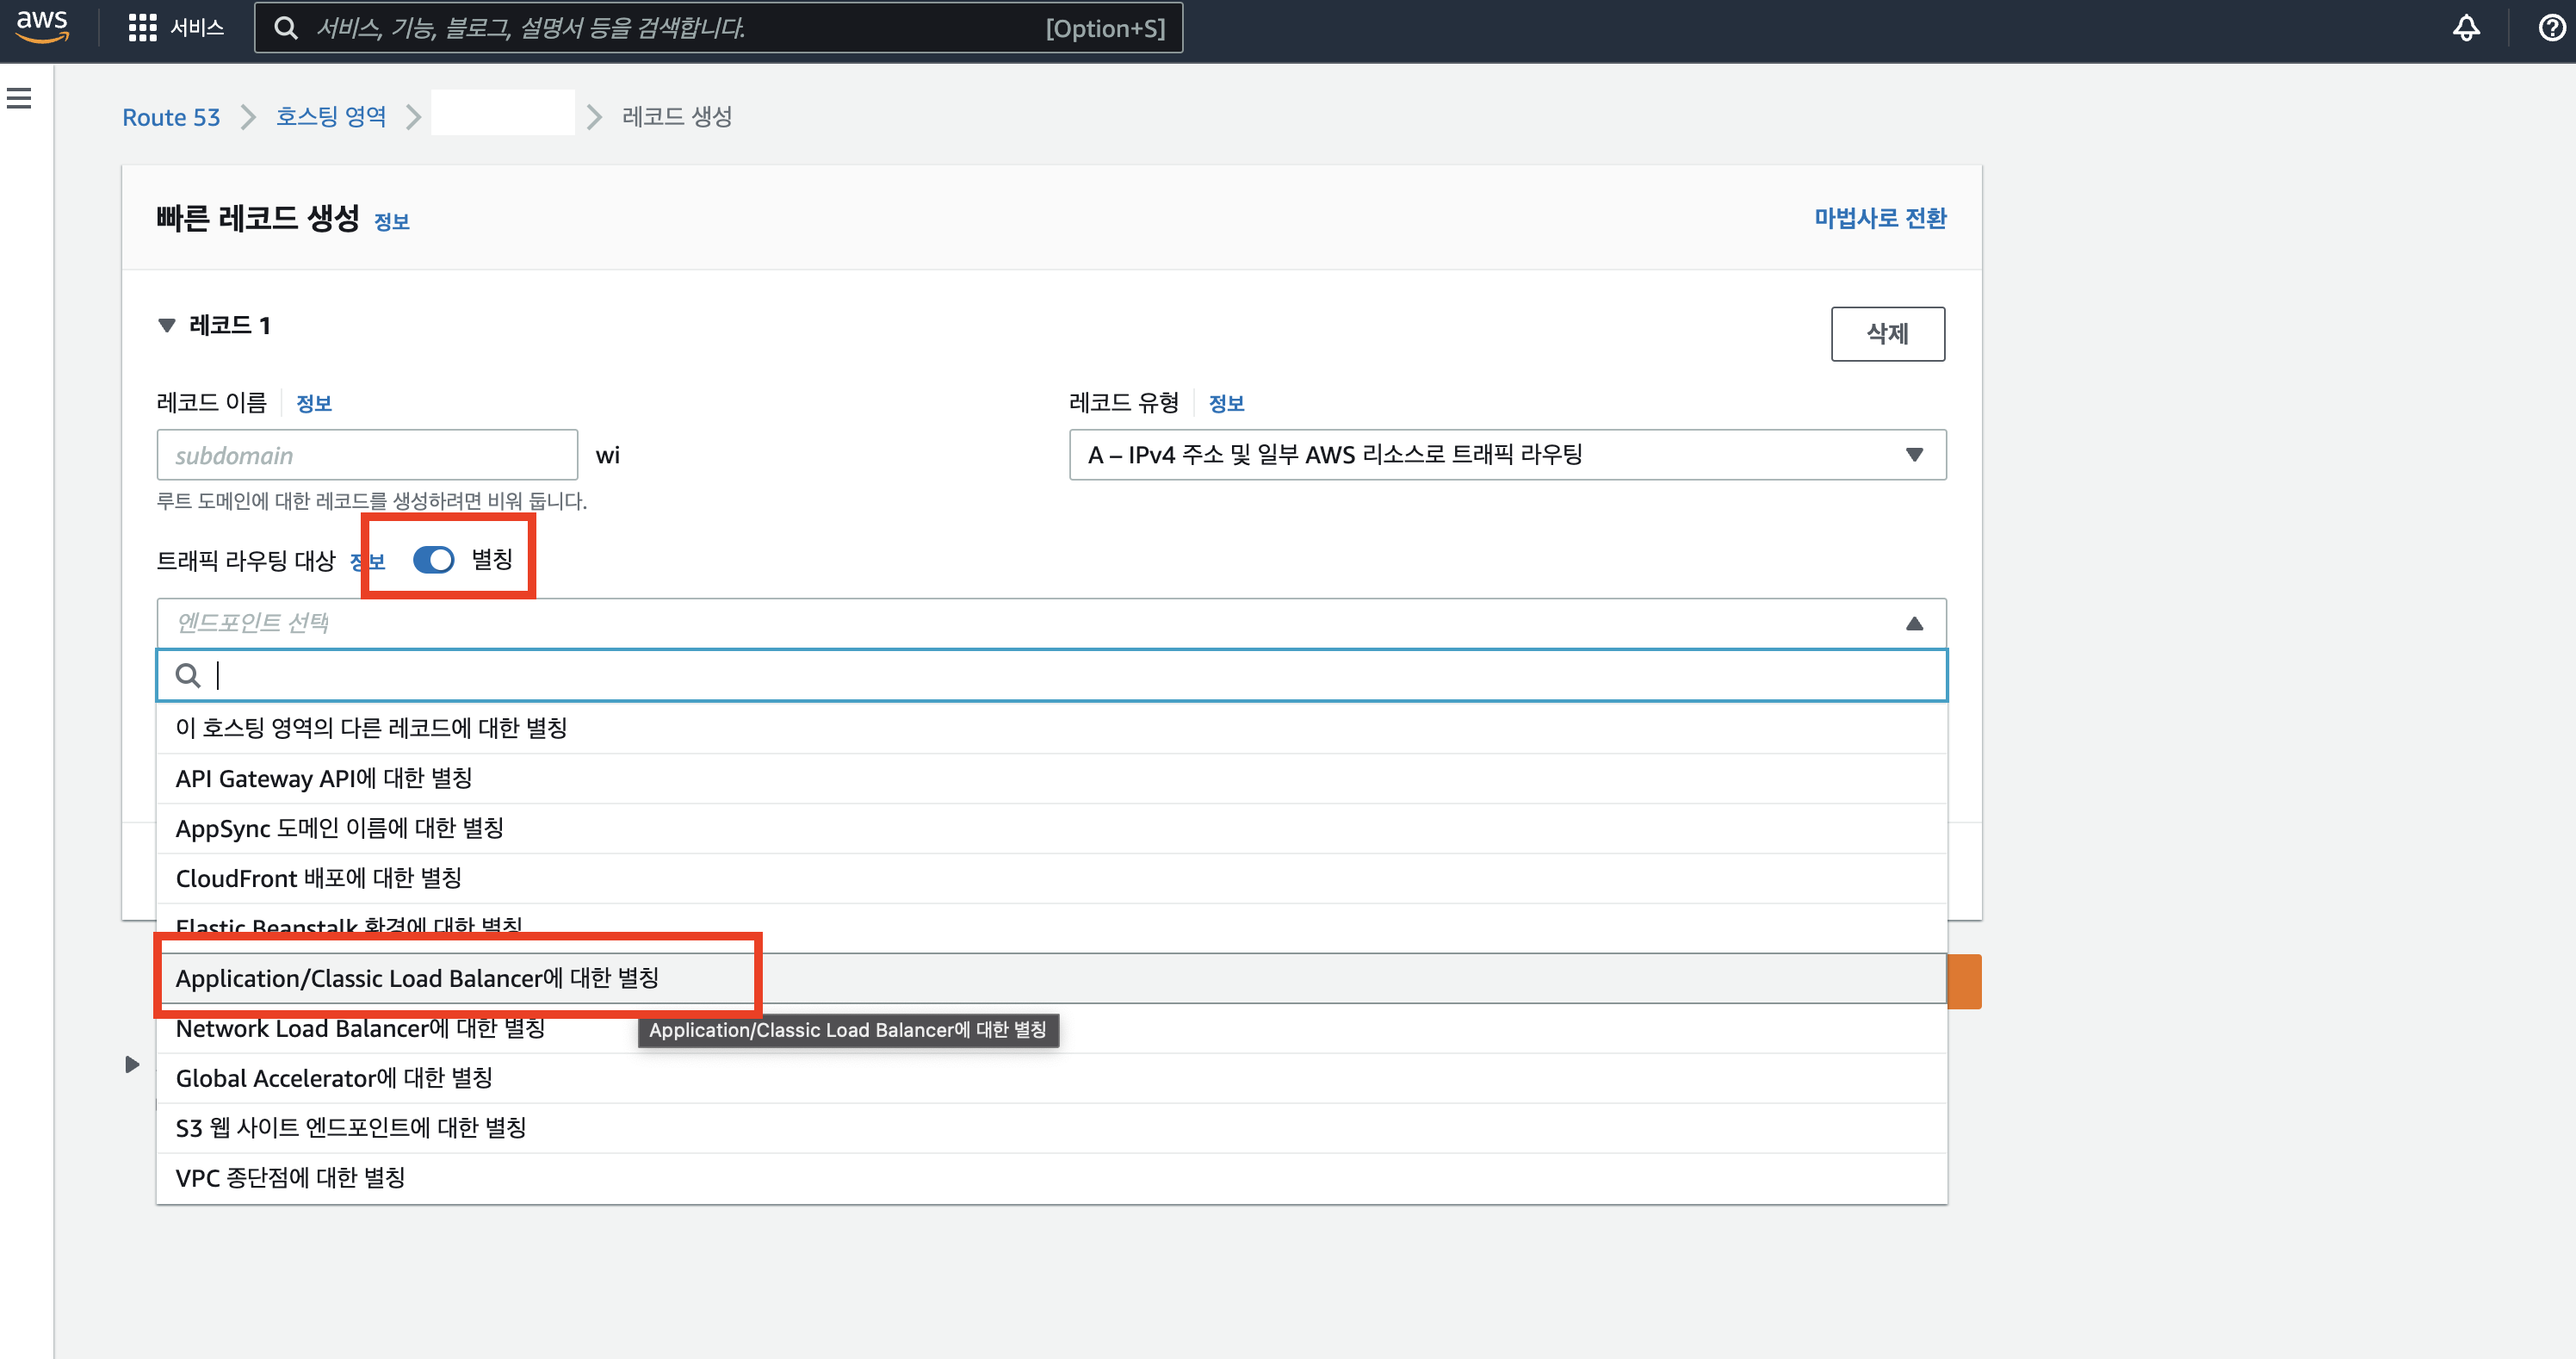Collapse the 엔드포인트 선택 dropdown arrow
The height and width of the screenshot is (1359, 2576).
pos(1914,624)
